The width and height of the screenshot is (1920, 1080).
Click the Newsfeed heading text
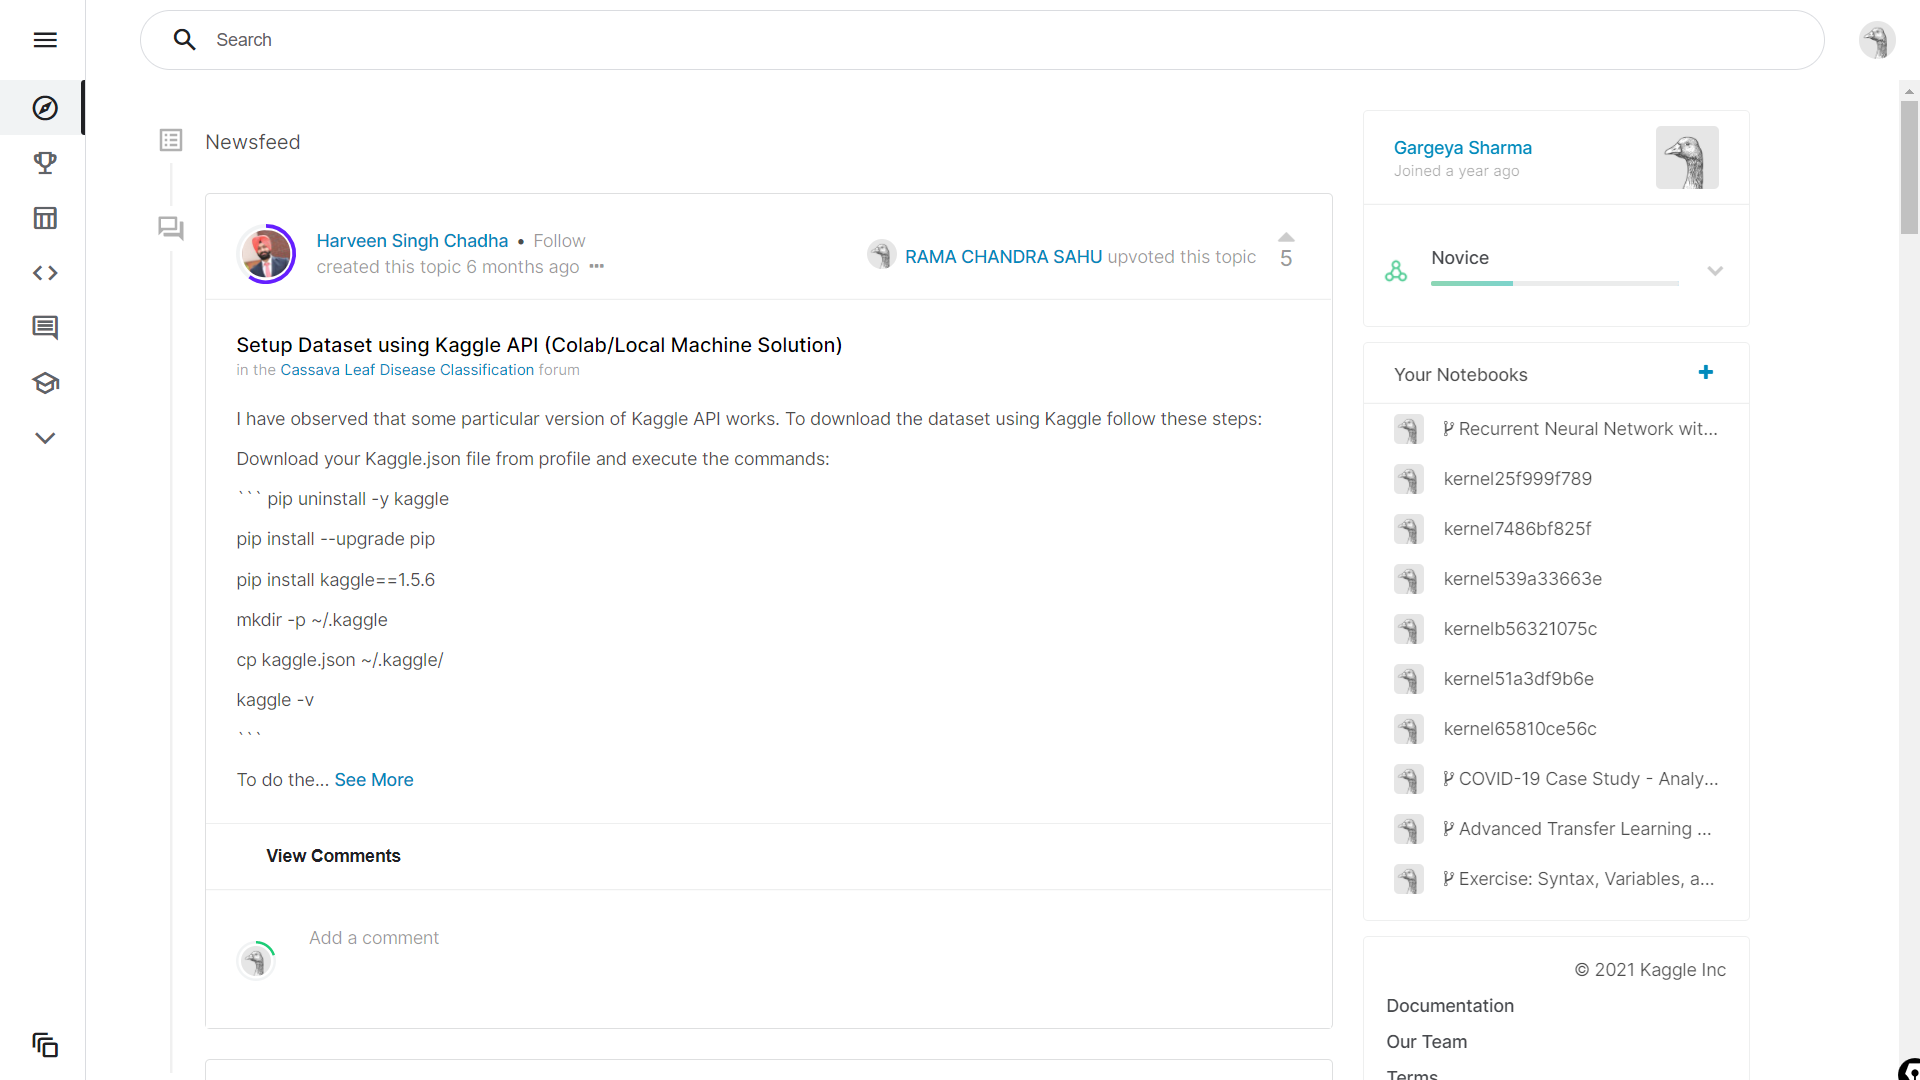(x=252, y=142)
